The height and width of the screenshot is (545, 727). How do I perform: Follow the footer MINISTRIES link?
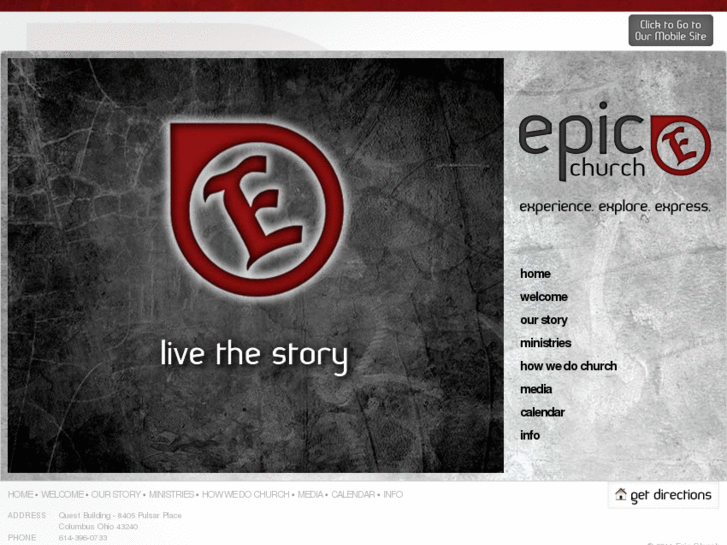click(171, 494)
